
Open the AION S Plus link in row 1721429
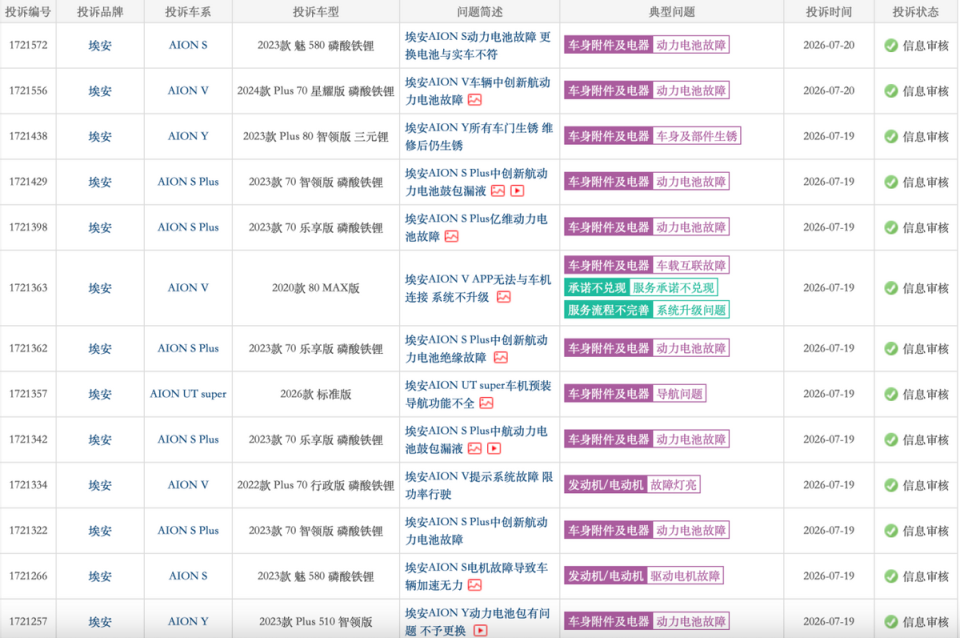click(x=188, y=182)
